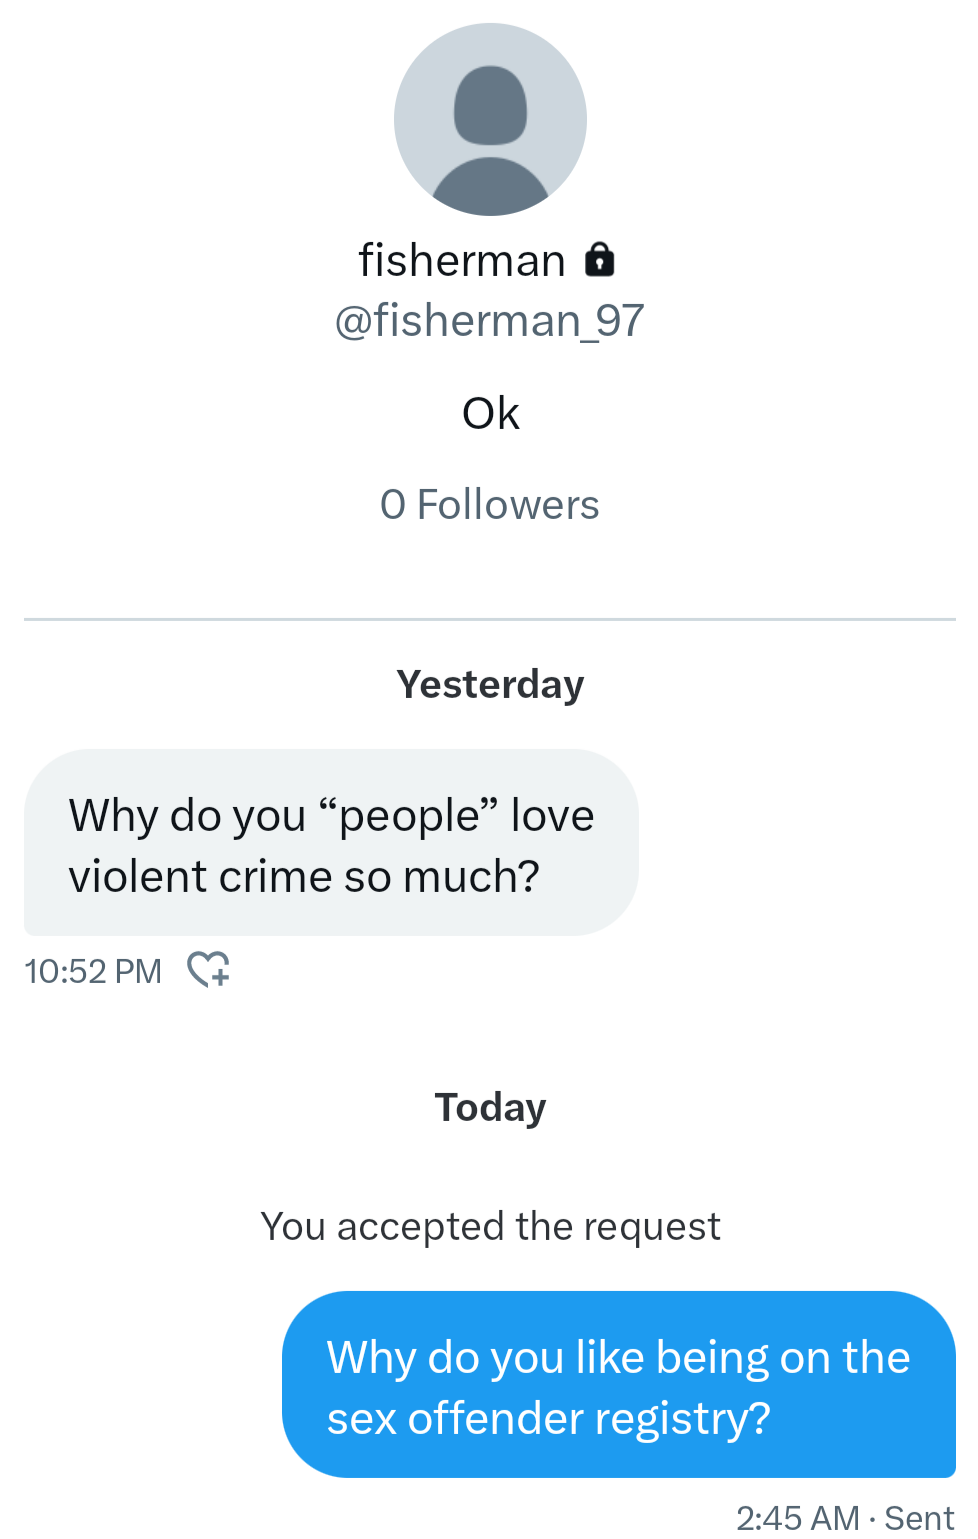
Task: Add a heart reaction to received message
Action: (209, 969)
